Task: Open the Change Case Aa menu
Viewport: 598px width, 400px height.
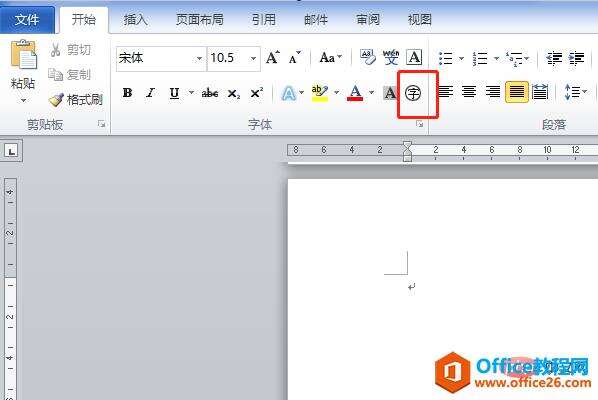Action: tap(331, 58)
